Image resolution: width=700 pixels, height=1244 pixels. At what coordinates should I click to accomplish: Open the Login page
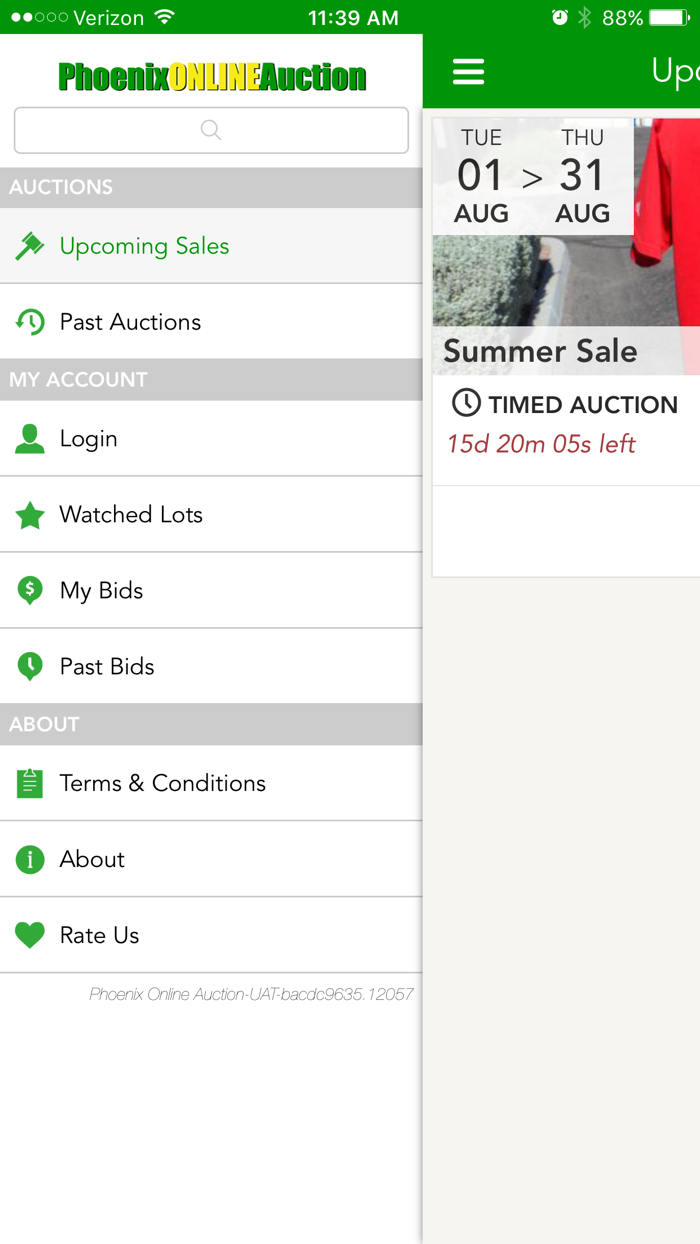point(89,438)
